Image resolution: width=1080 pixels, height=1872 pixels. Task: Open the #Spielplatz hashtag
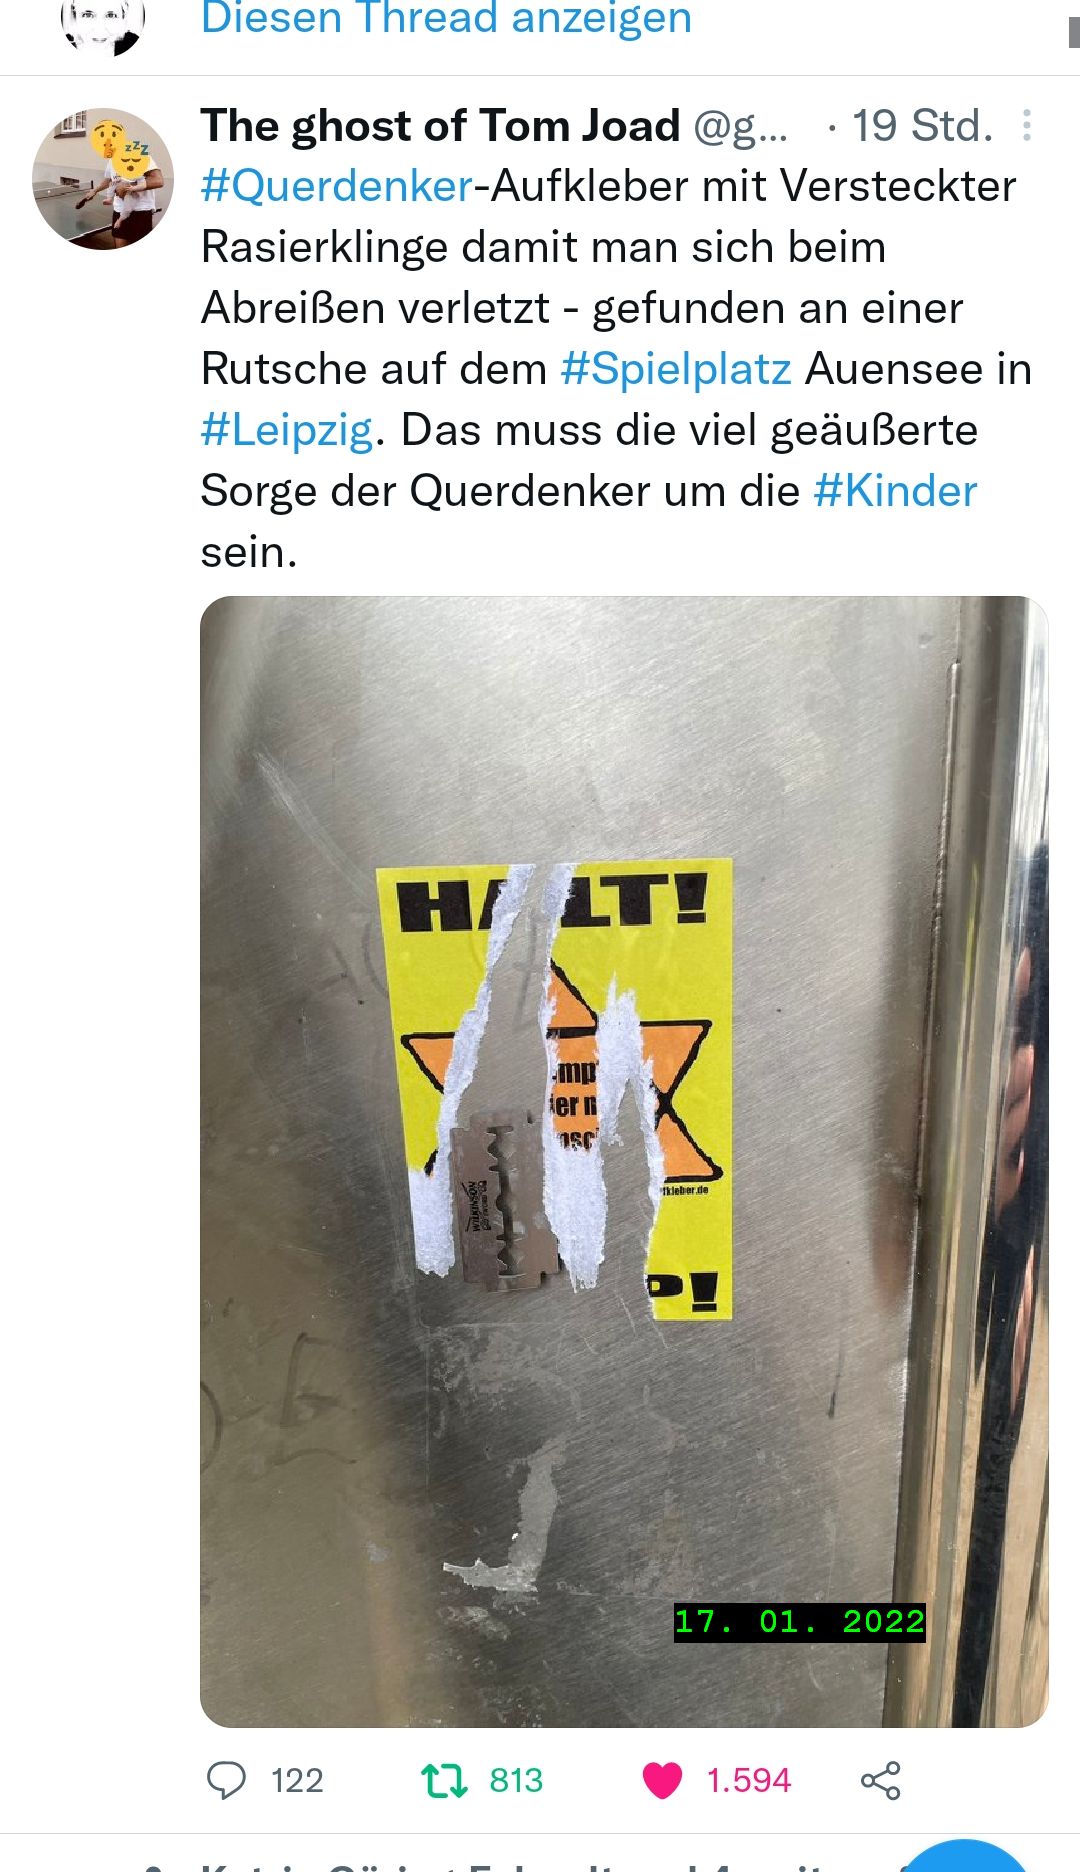pyautogui.click(x=676, y=369)
